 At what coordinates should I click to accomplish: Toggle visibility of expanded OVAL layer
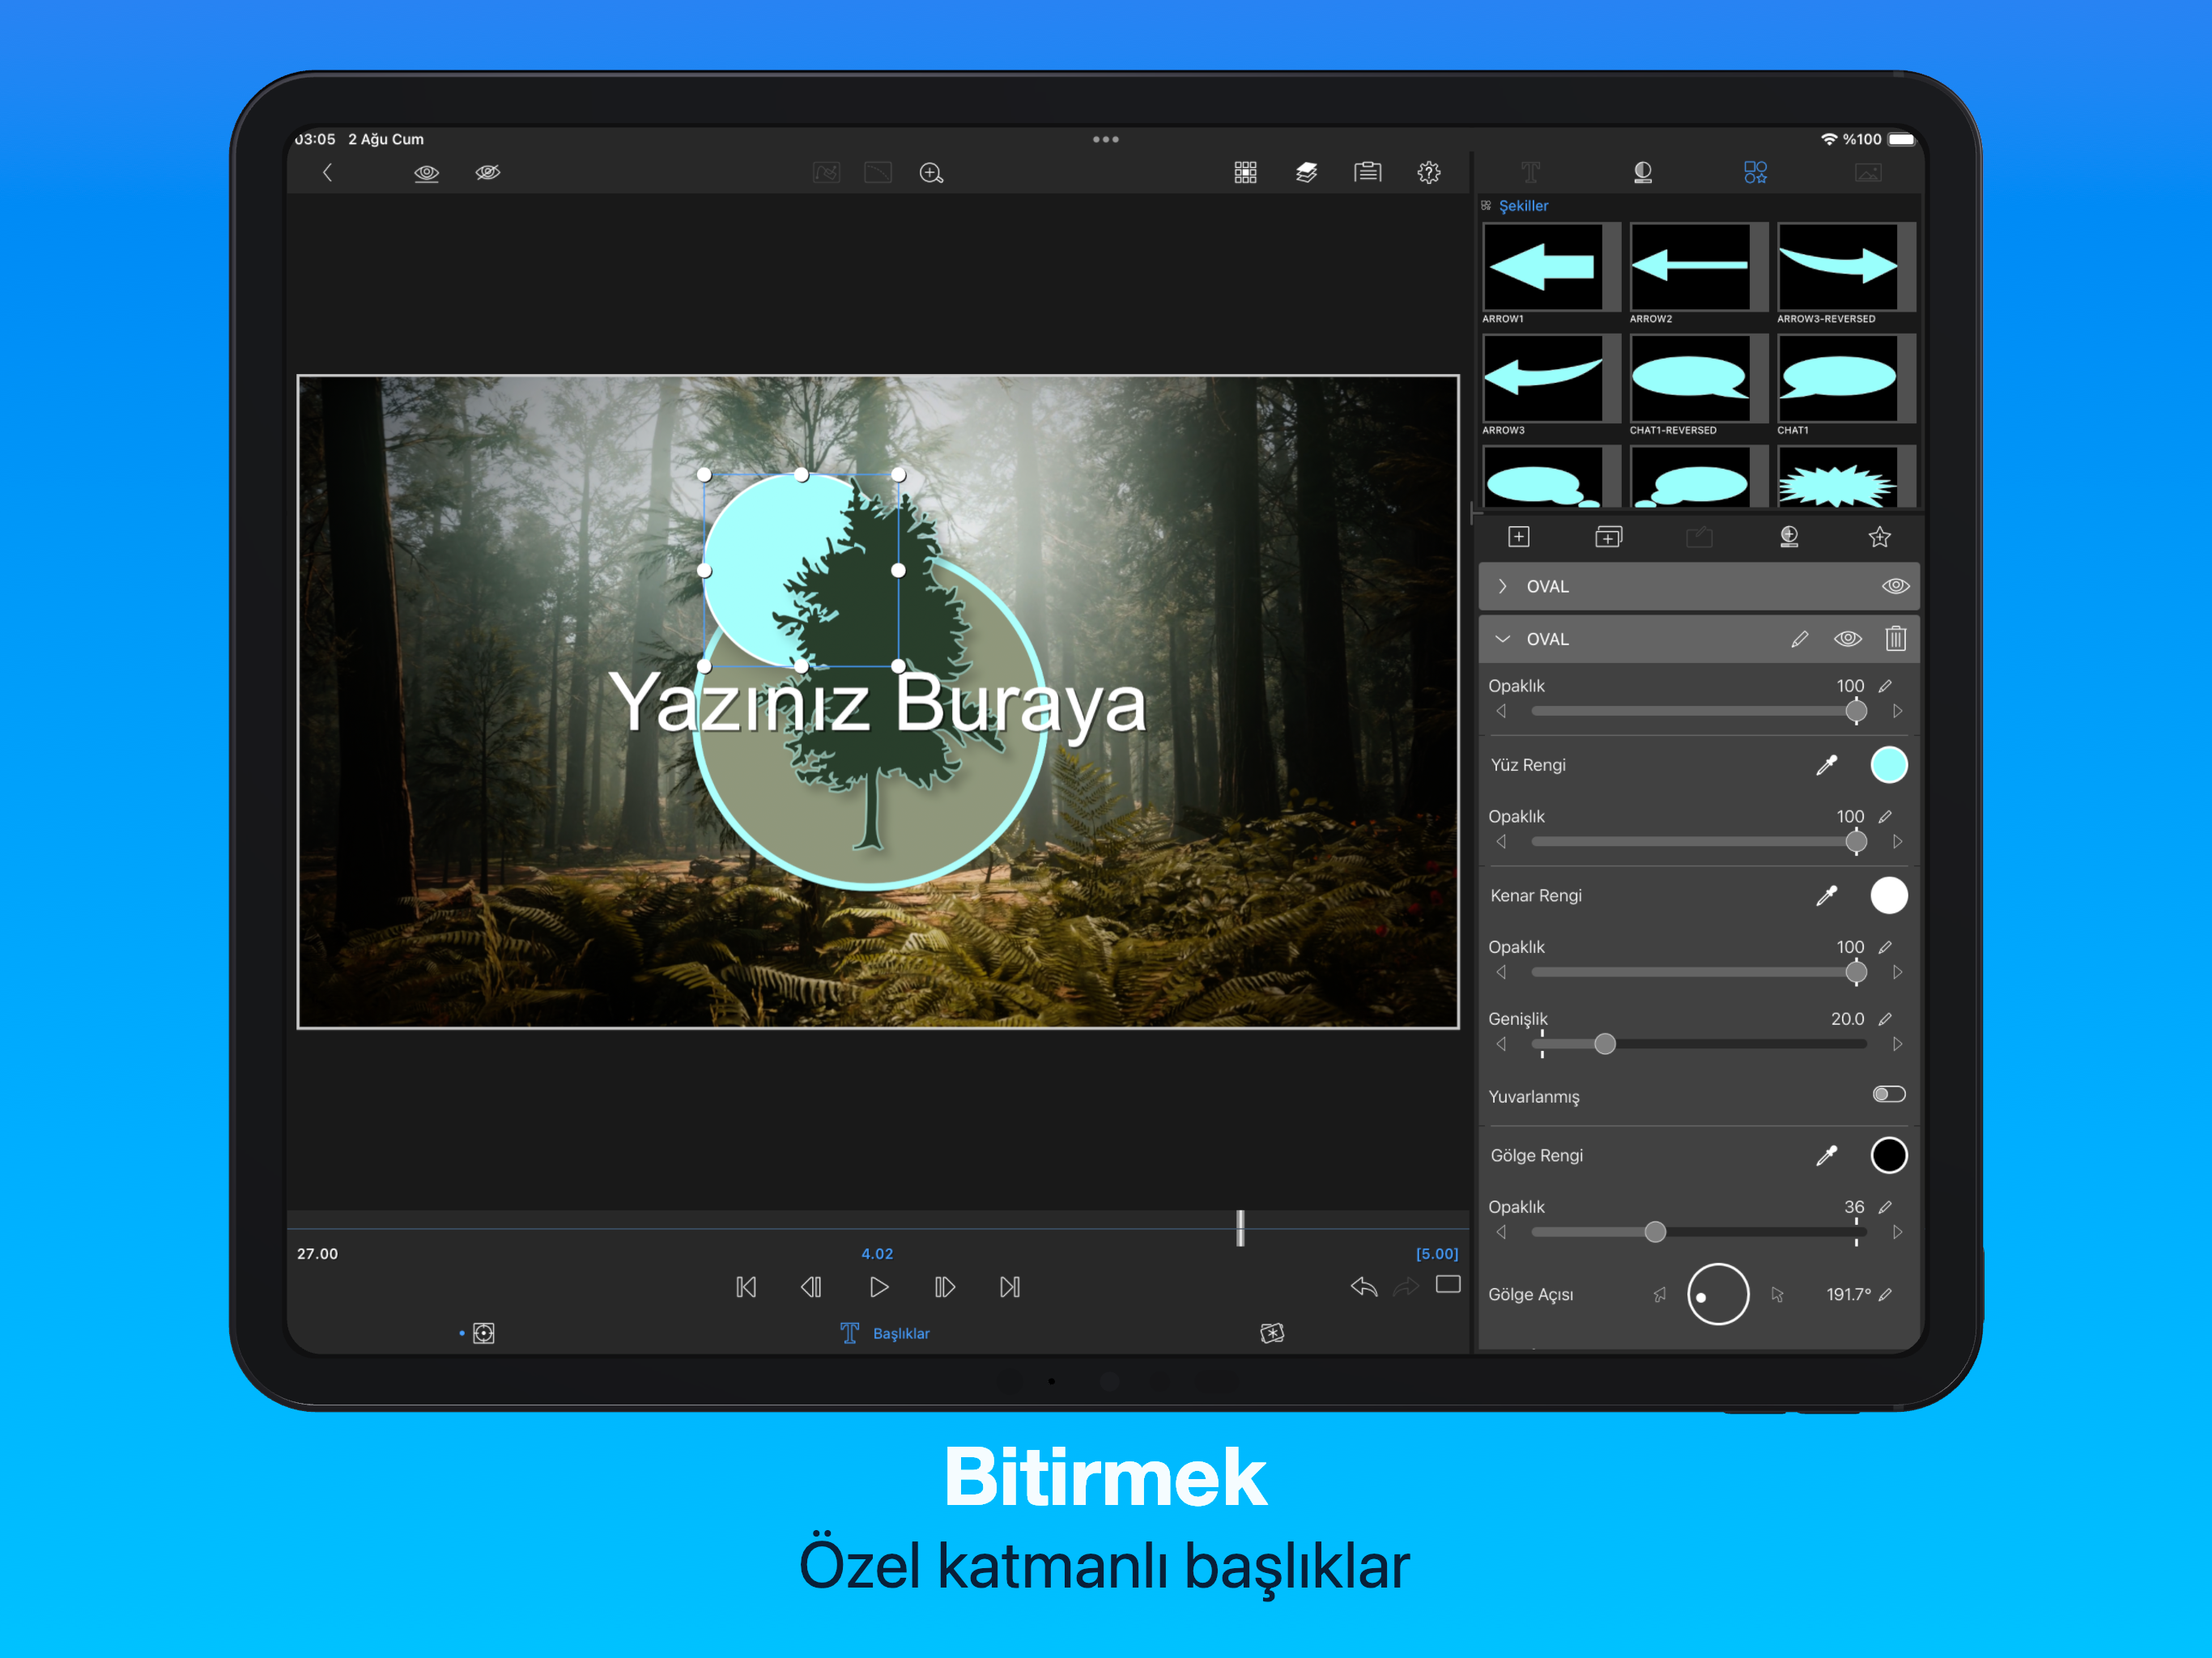(1847, 638)
